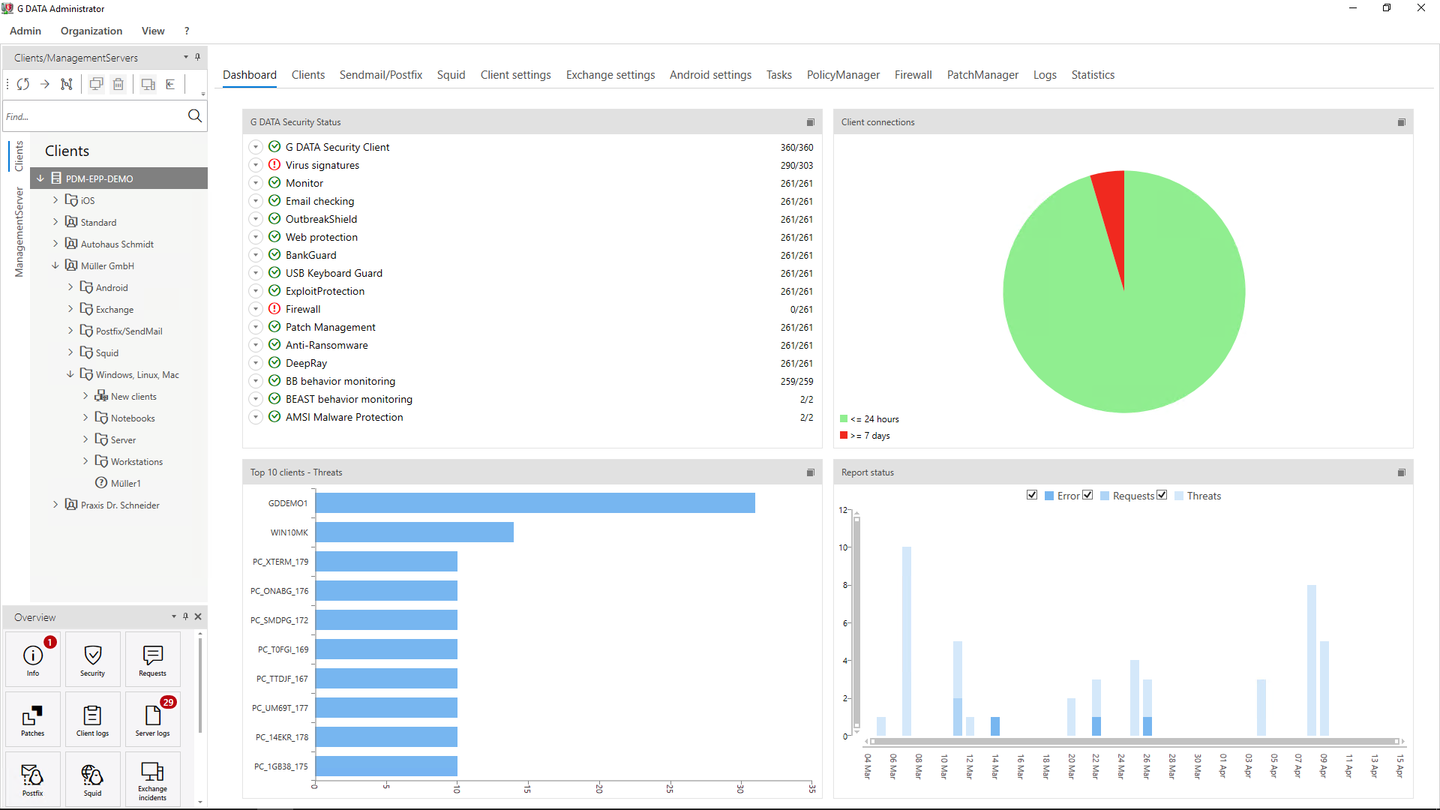Click the magnifier icon in Find box
The width and height of the screenshot is (1440, 810).
195,116
